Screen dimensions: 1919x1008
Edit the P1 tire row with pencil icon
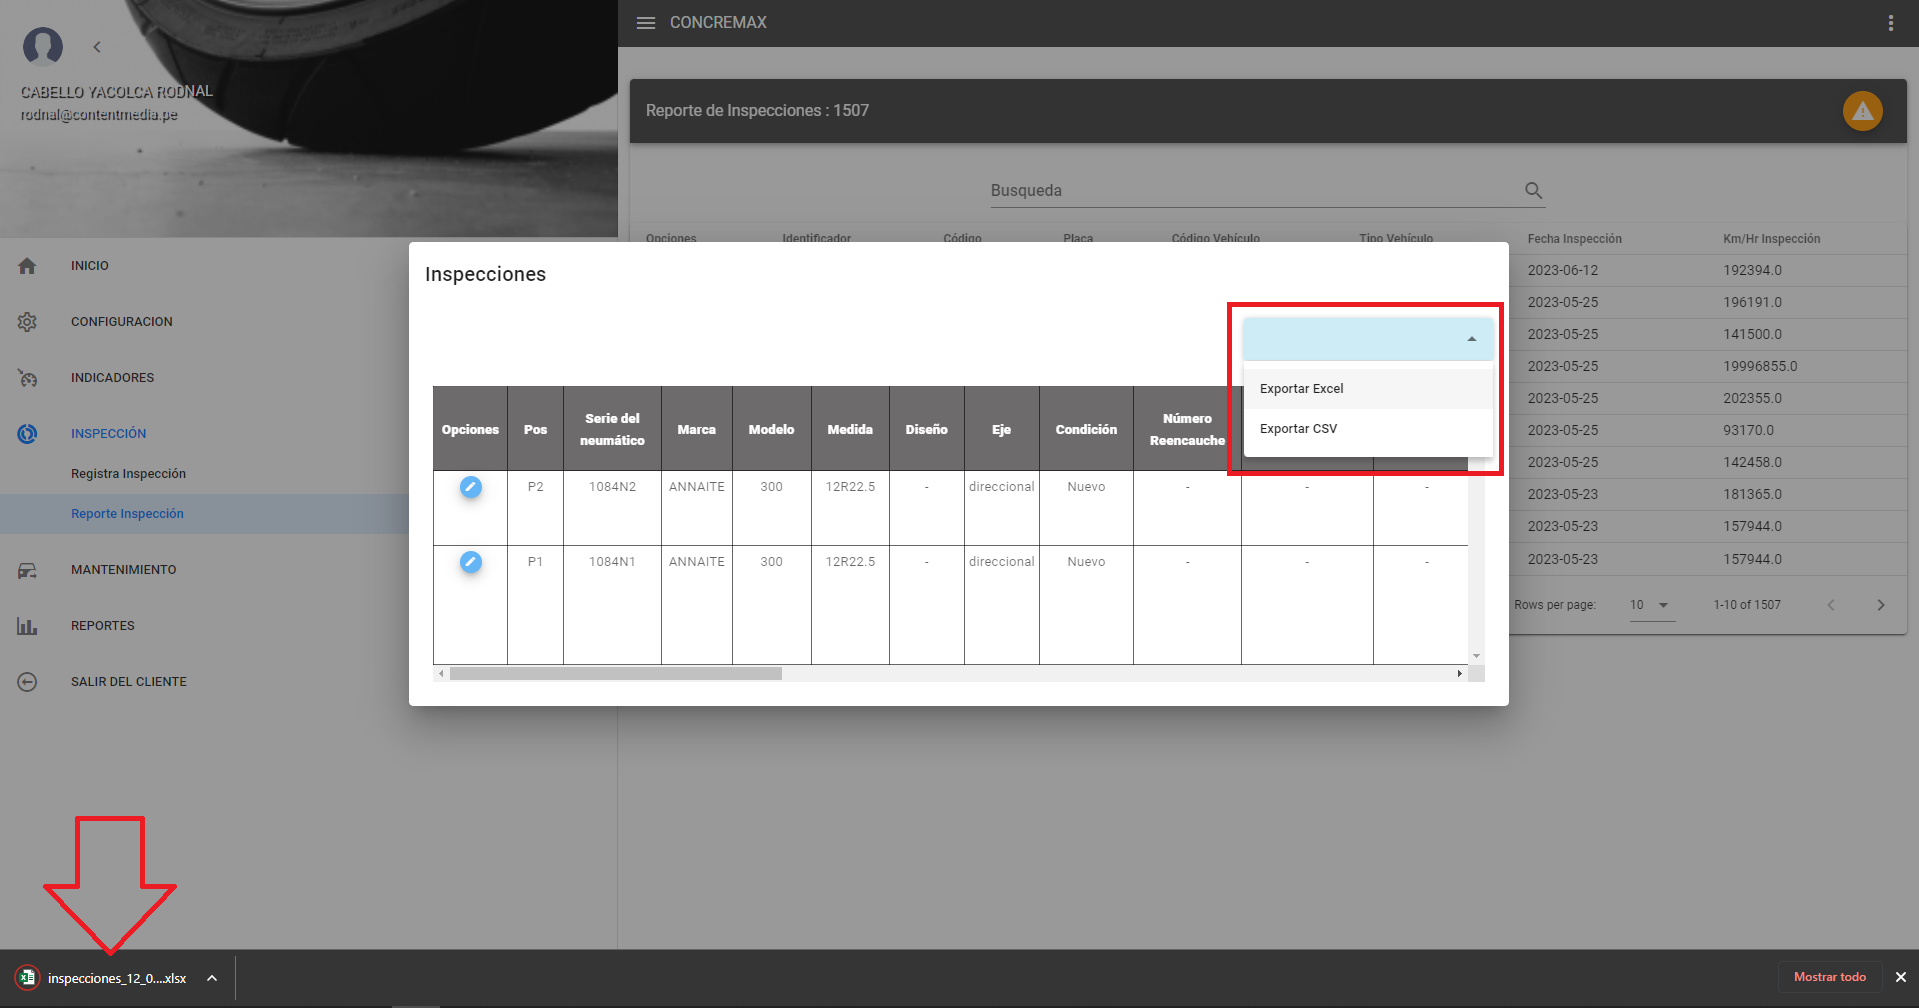(x=470, y=562)
